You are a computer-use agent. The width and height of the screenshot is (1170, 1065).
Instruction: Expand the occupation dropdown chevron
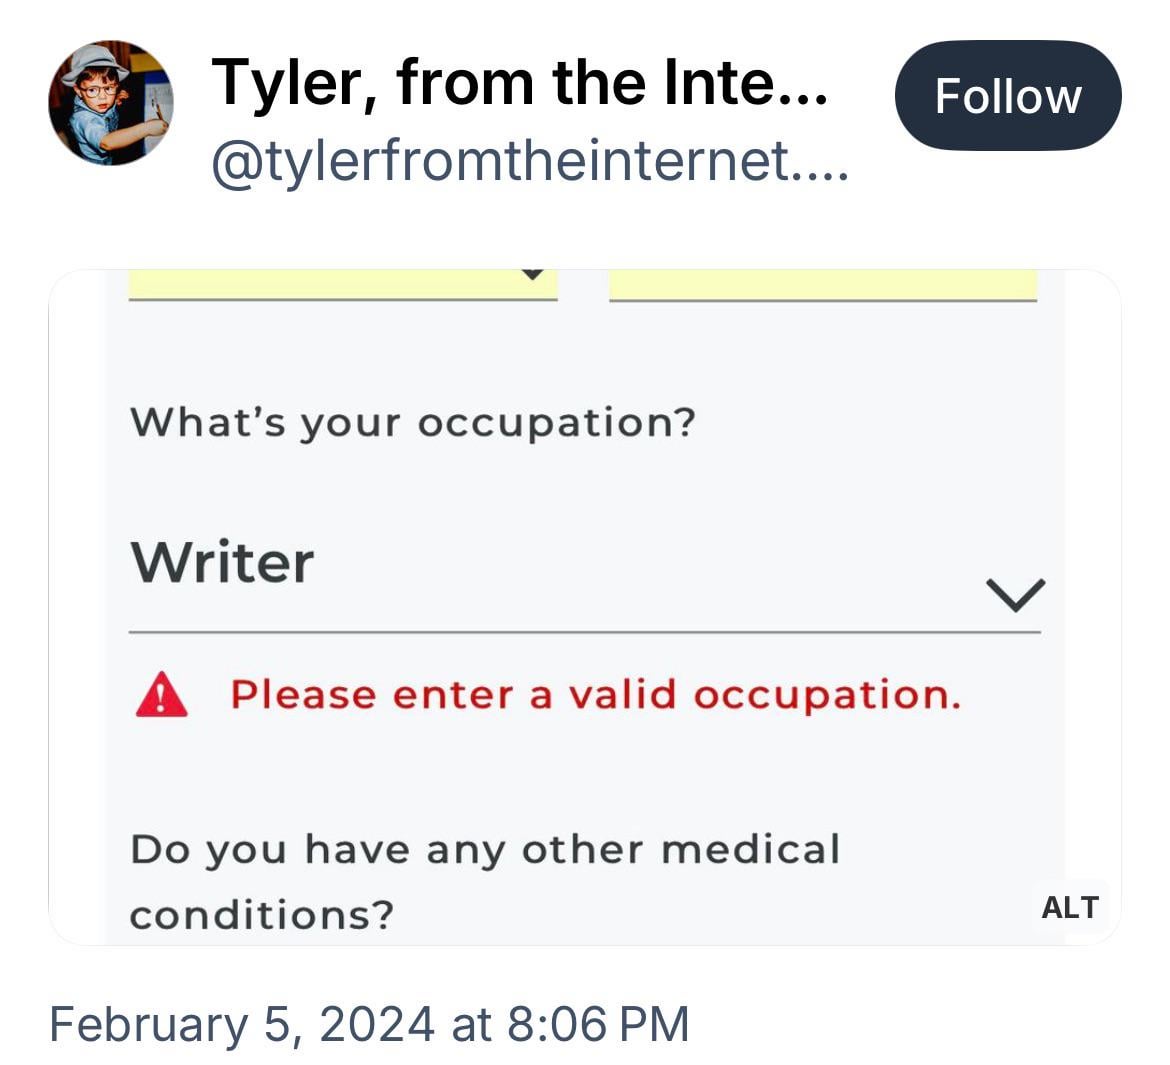(x=1015, y=594)
